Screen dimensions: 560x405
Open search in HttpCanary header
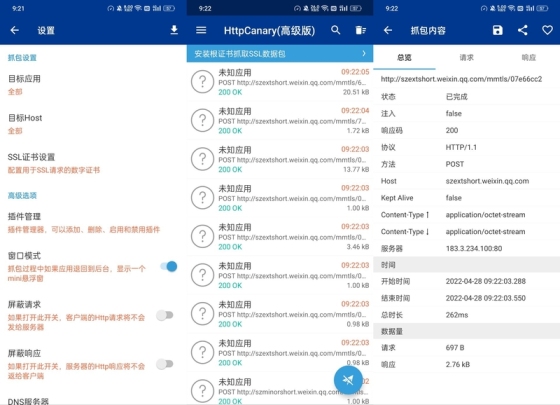(335, 30)
